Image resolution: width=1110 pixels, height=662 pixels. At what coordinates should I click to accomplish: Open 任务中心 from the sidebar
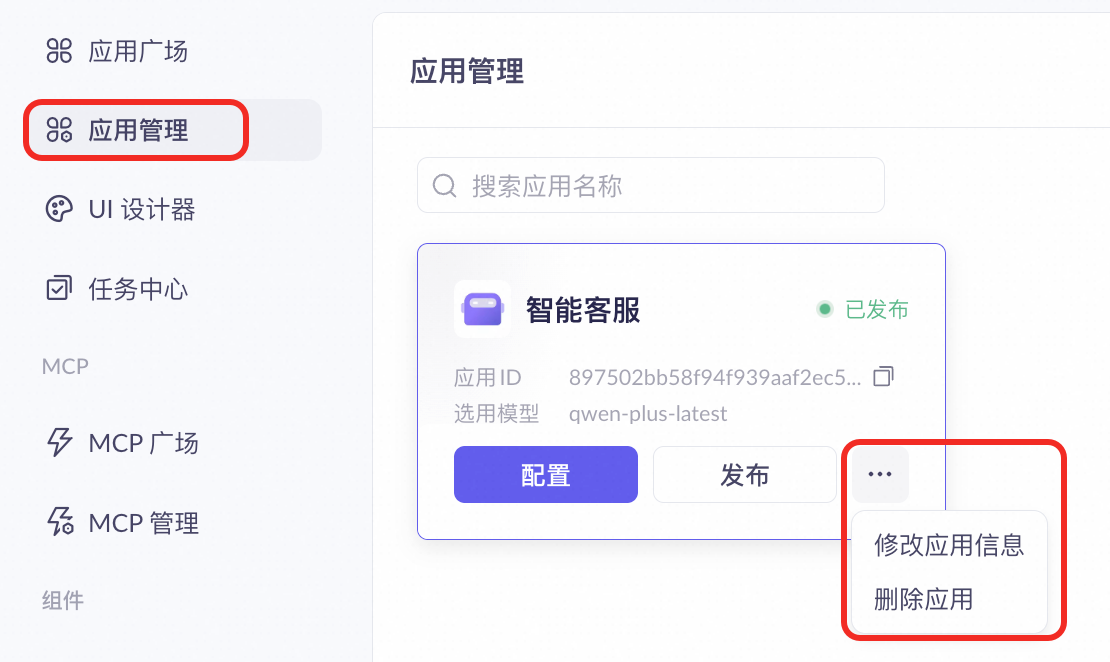point(138,289)
